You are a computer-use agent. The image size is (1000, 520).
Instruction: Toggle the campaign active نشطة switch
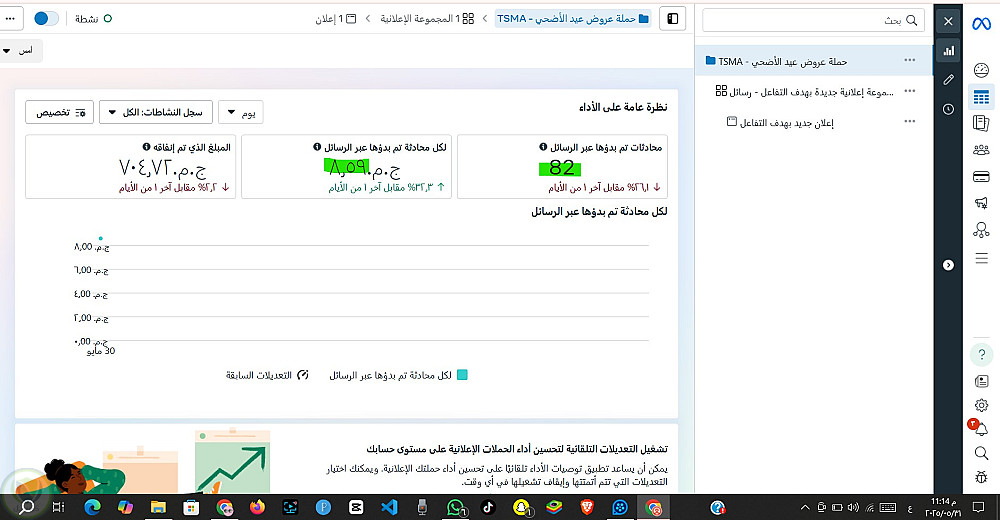46,19
